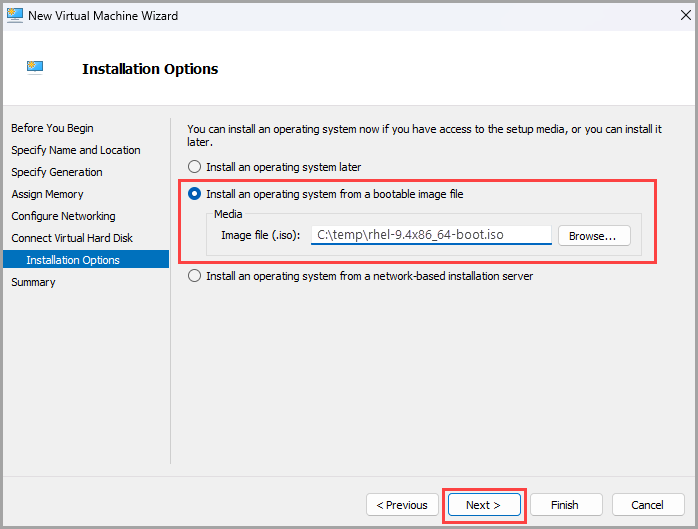Select install from network-based installation server
The height and width of the screenshot is (529, 698).
[x=195, y=276]
